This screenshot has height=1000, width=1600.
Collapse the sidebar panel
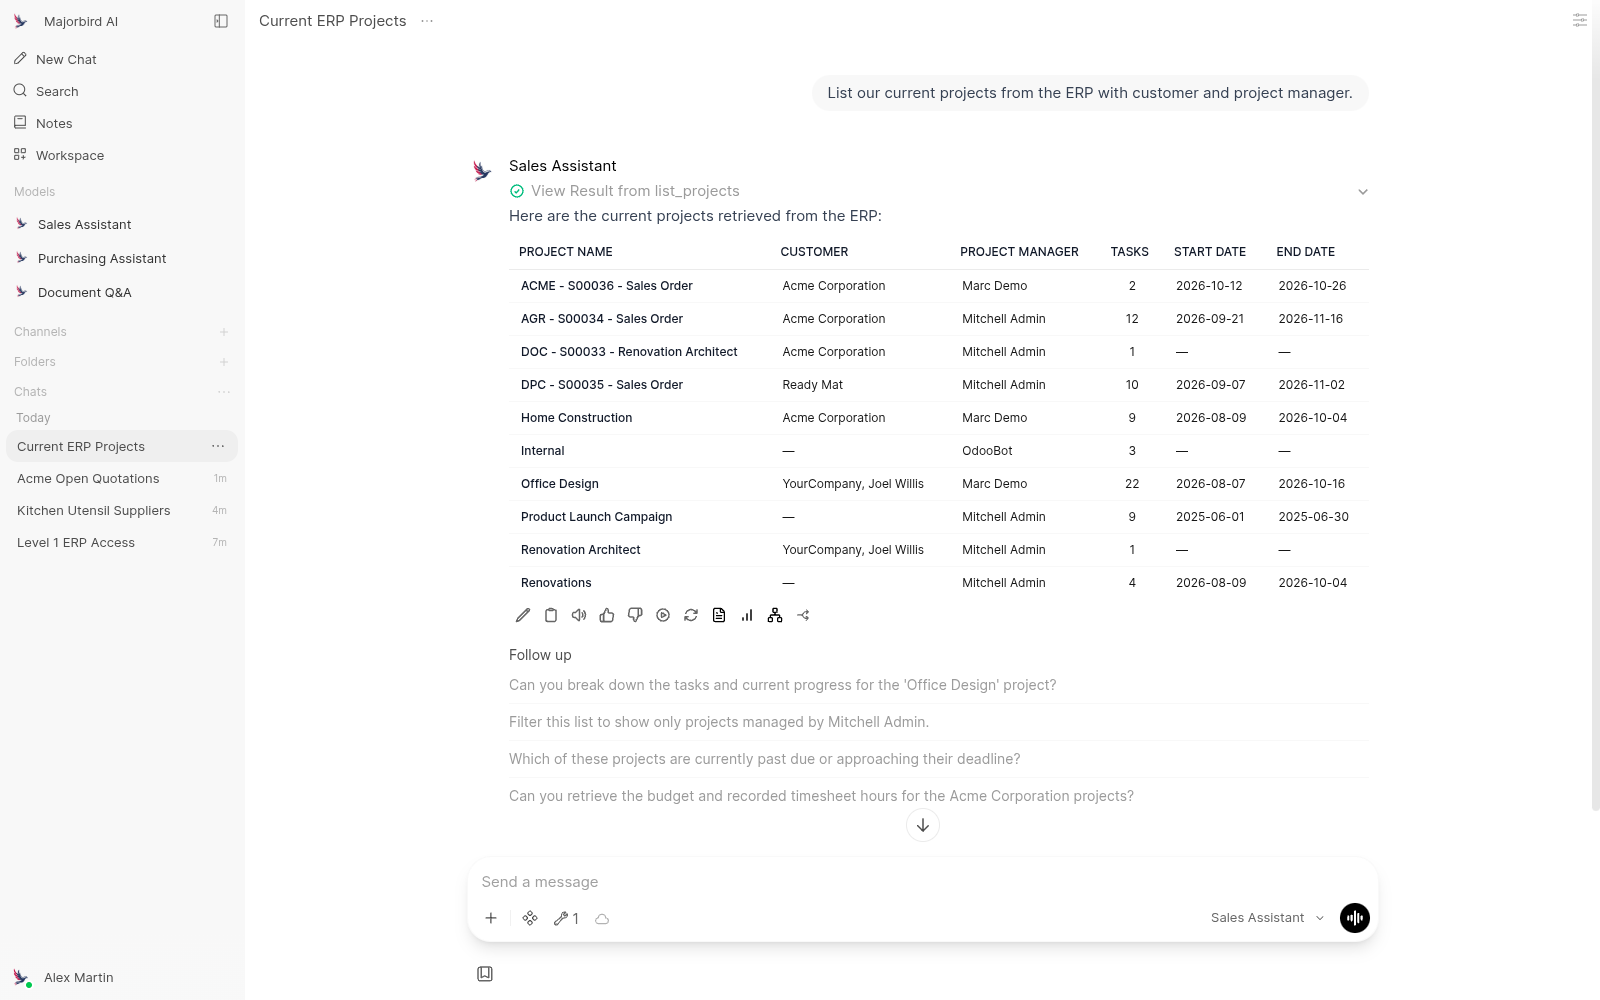[x=221, y=21]
